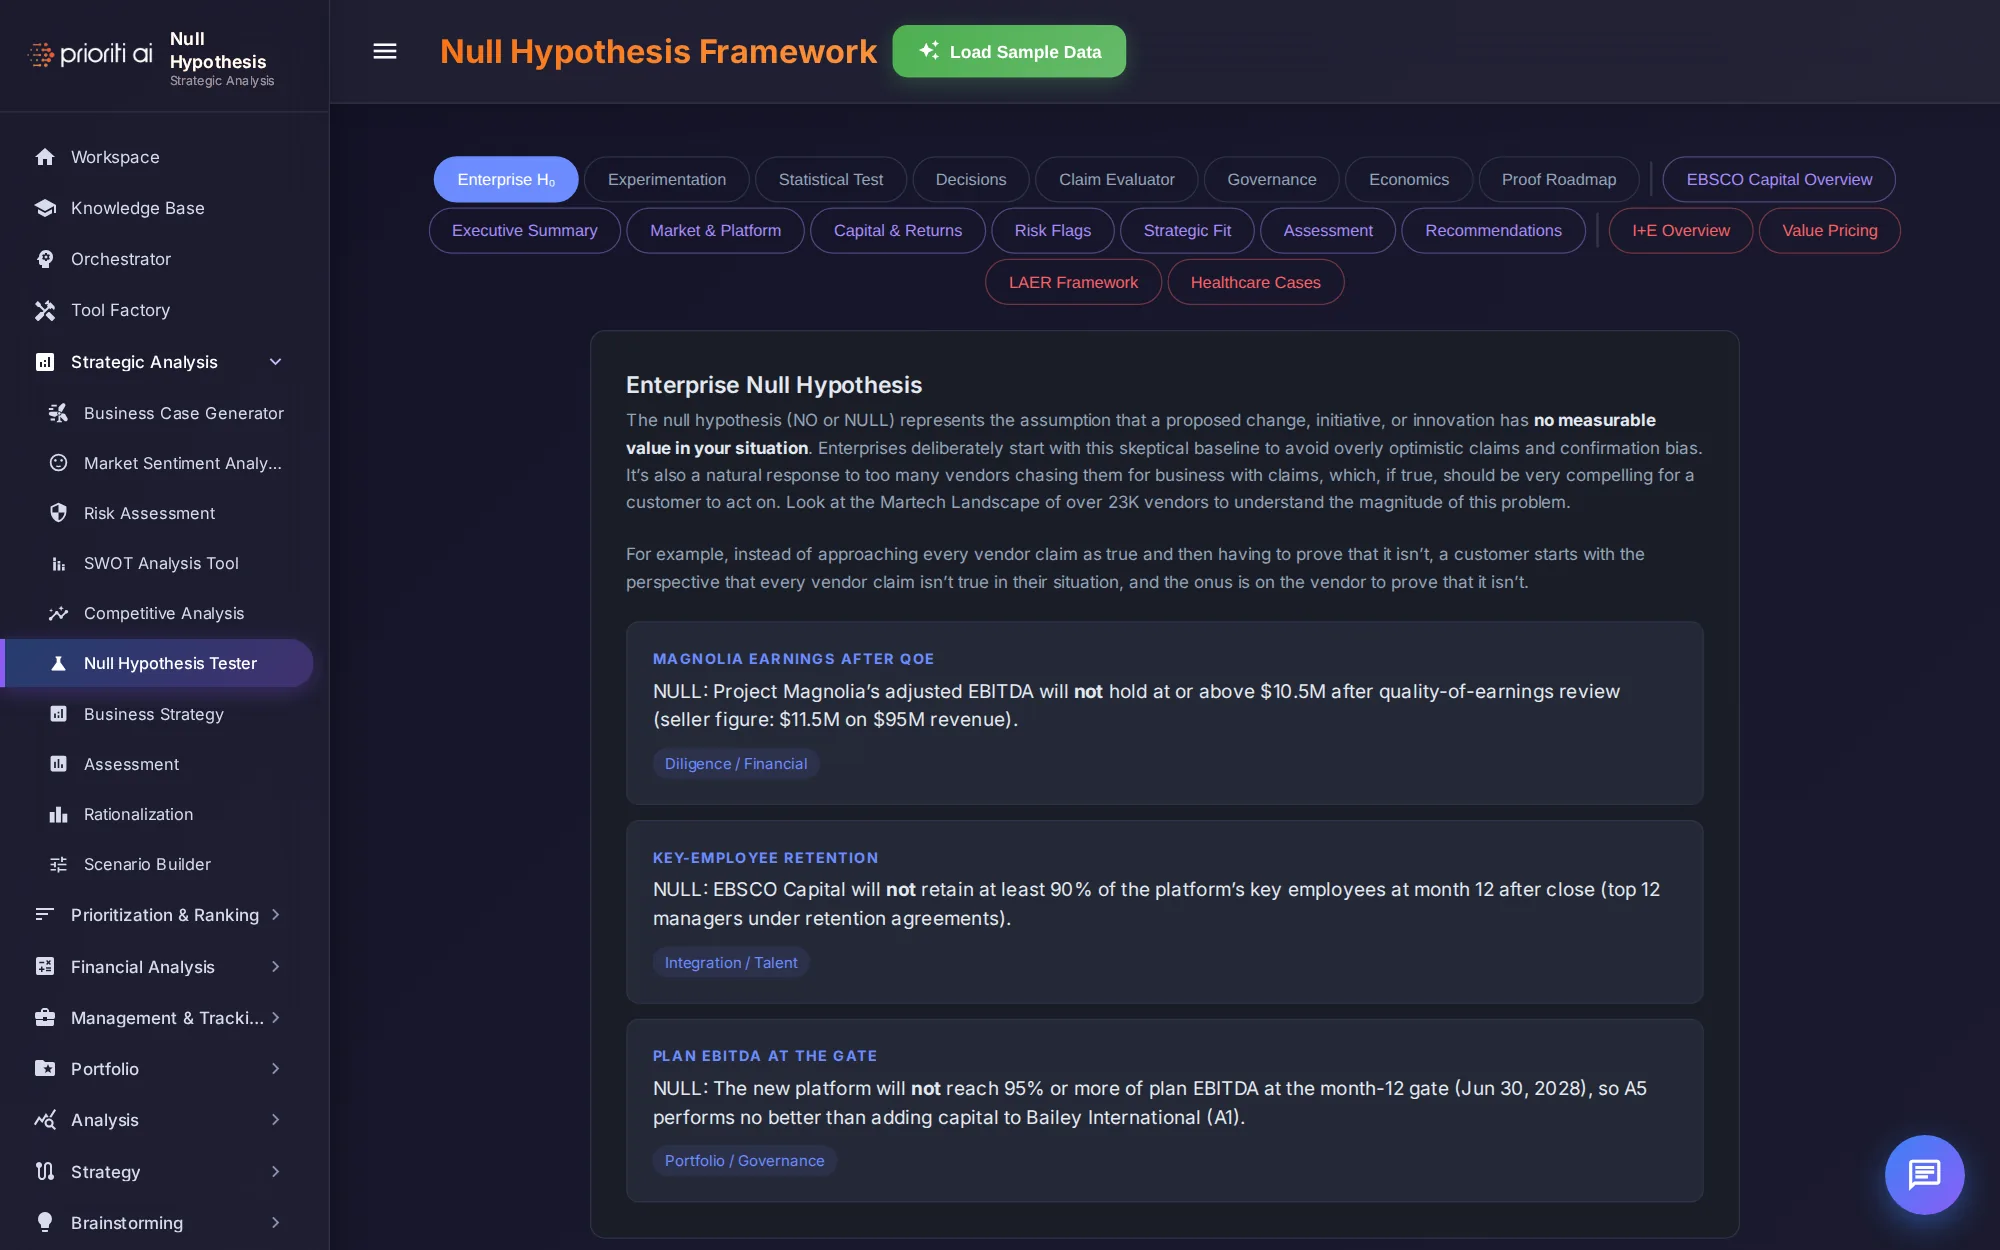Click the Load Sample Data button
The image size is (2000, 1250).
tap(1009, 51)
